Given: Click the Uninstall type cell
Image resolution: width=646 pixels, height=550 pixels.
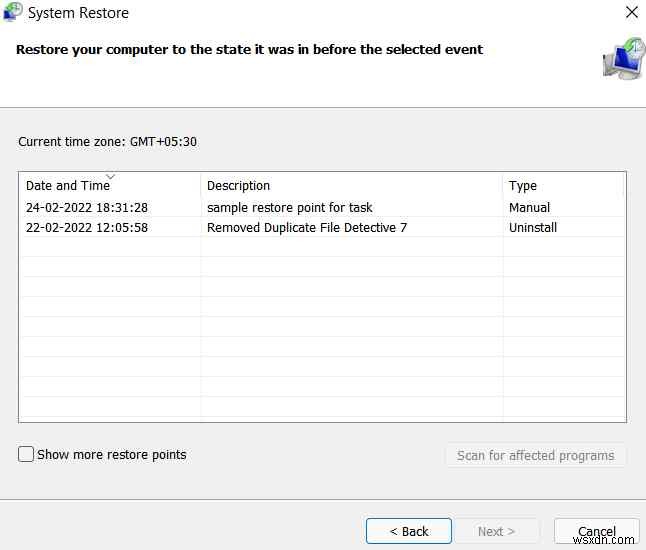Looking at the screenshot, I should tap(533, 228).
